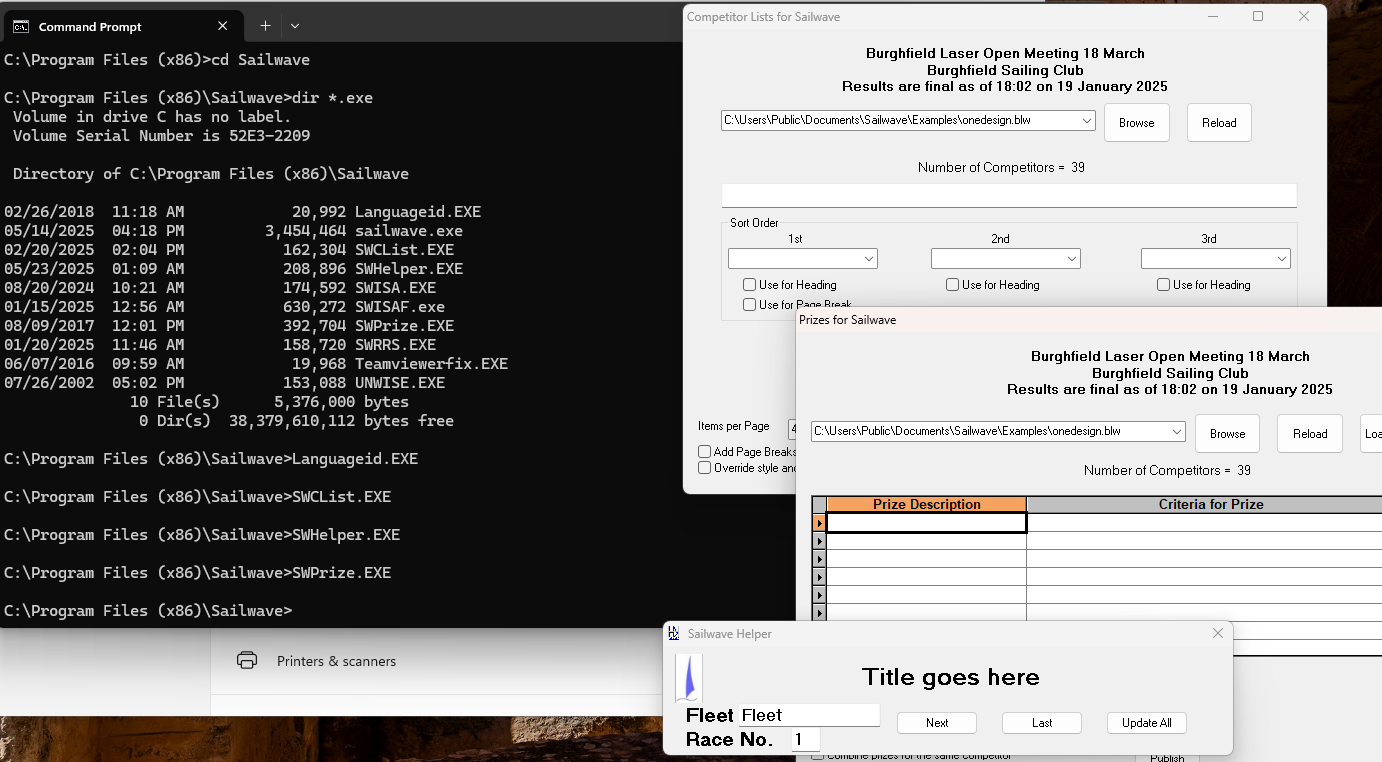Close the Competitor Lists for Sailwave window
This screenshot has height=762, width=1382.
coord(1304,16)
